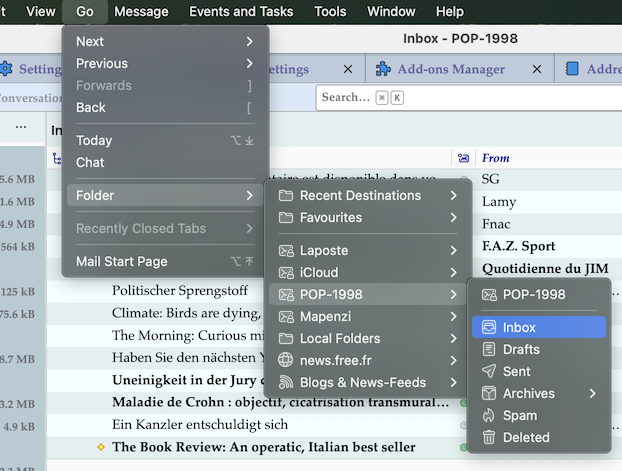Click the Laposte account mail icon
The image size is (622, 471).
[x=286, y=251]
